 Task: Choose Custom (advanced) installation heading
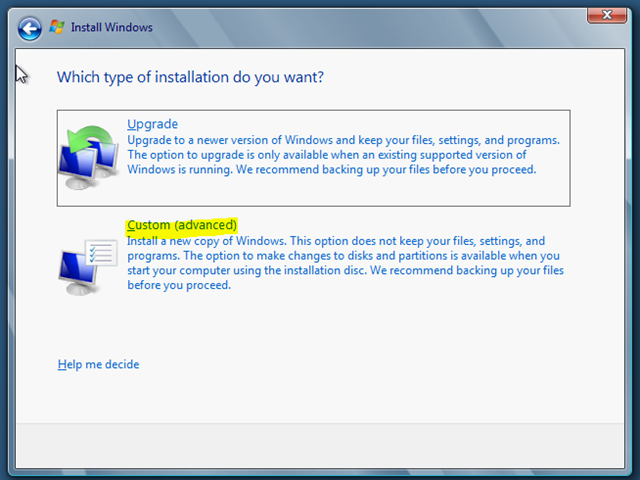tap(182, 225)
